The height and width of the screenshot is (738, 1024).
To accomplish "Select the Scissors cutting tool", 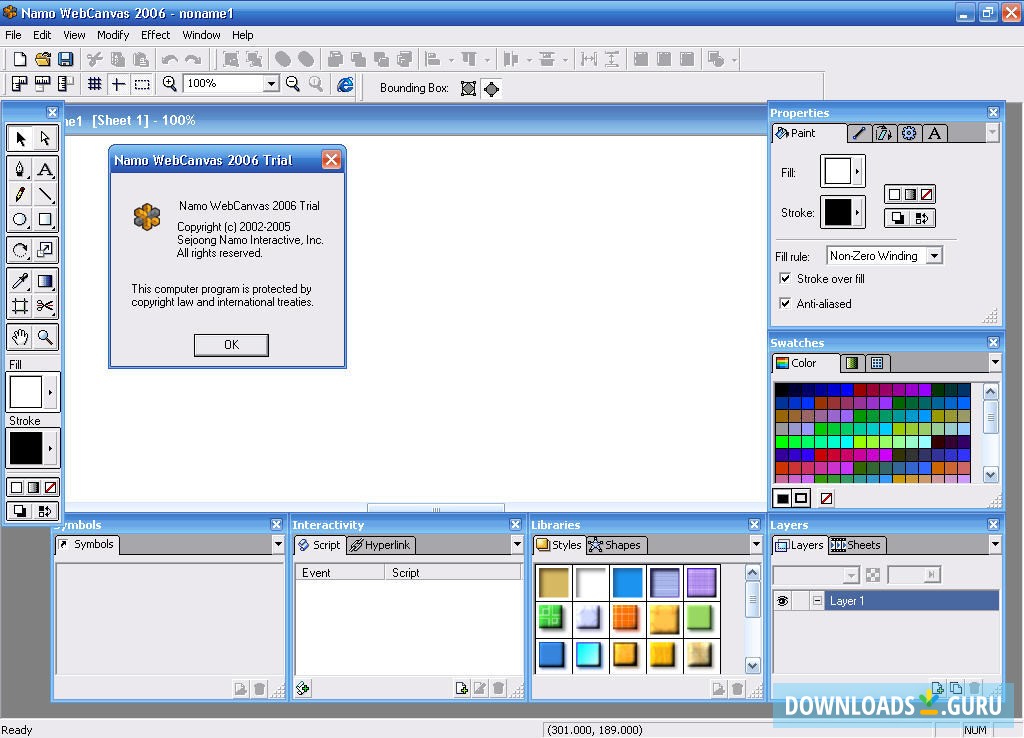I will [x=46, y=303].
